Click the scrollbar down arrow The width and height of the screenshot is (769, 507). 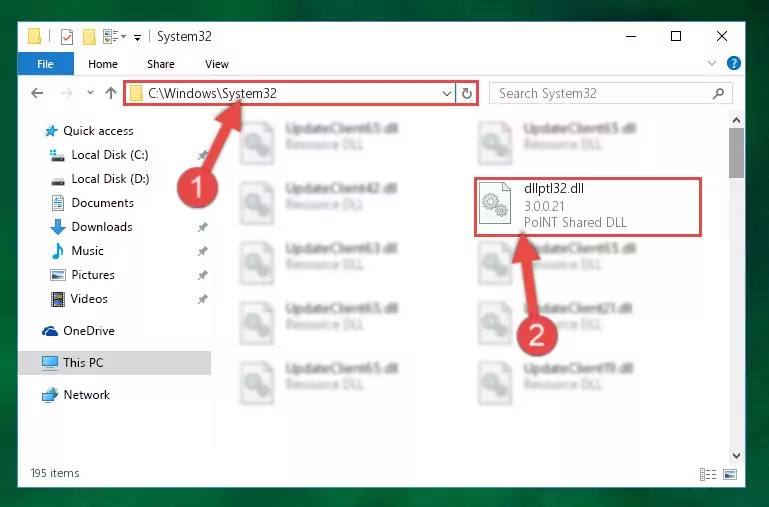tap(736, 456)
